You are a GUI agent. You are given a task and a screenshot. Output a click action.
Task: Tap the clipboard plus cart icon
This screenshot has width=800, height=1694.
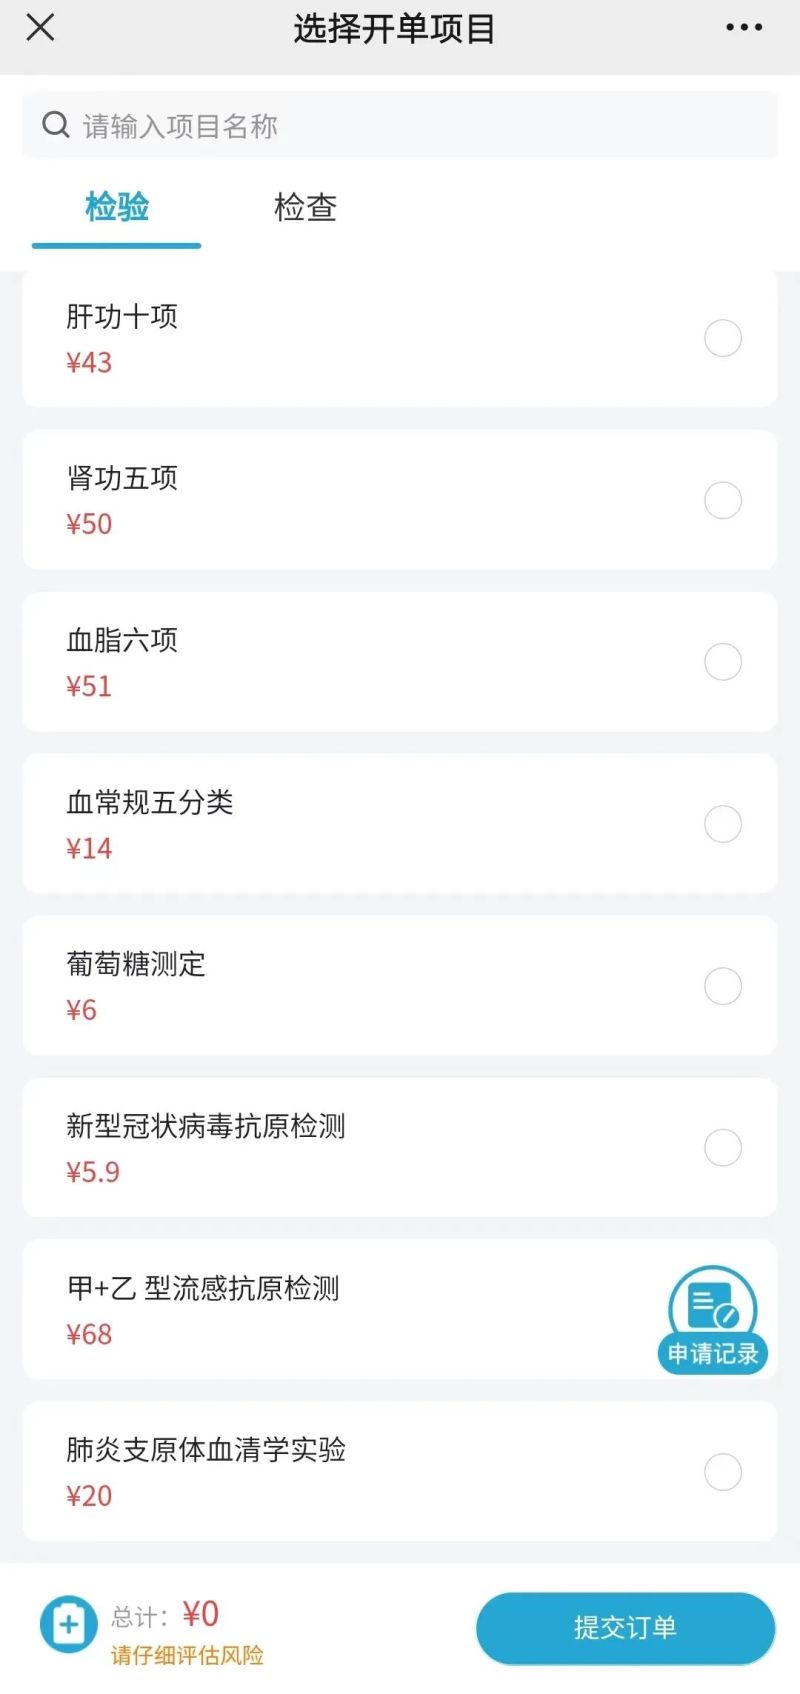click(x=68, y=1624)
